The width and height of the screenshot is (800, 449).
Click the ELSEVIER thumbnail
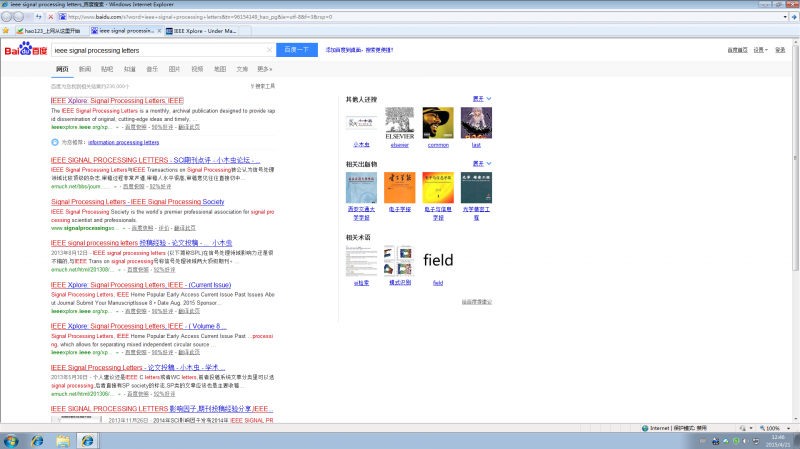pos(399,123)
